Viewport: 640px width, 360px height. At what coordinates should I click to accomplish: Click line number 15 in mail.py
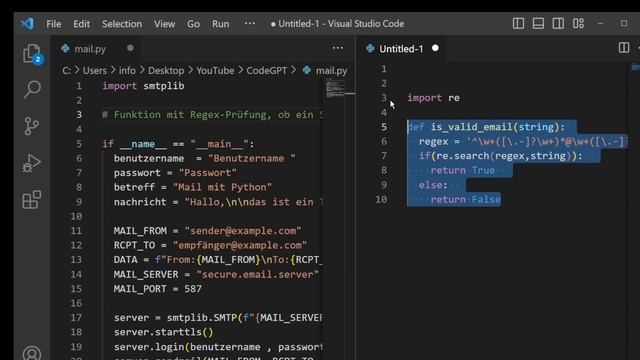(76, 289)
